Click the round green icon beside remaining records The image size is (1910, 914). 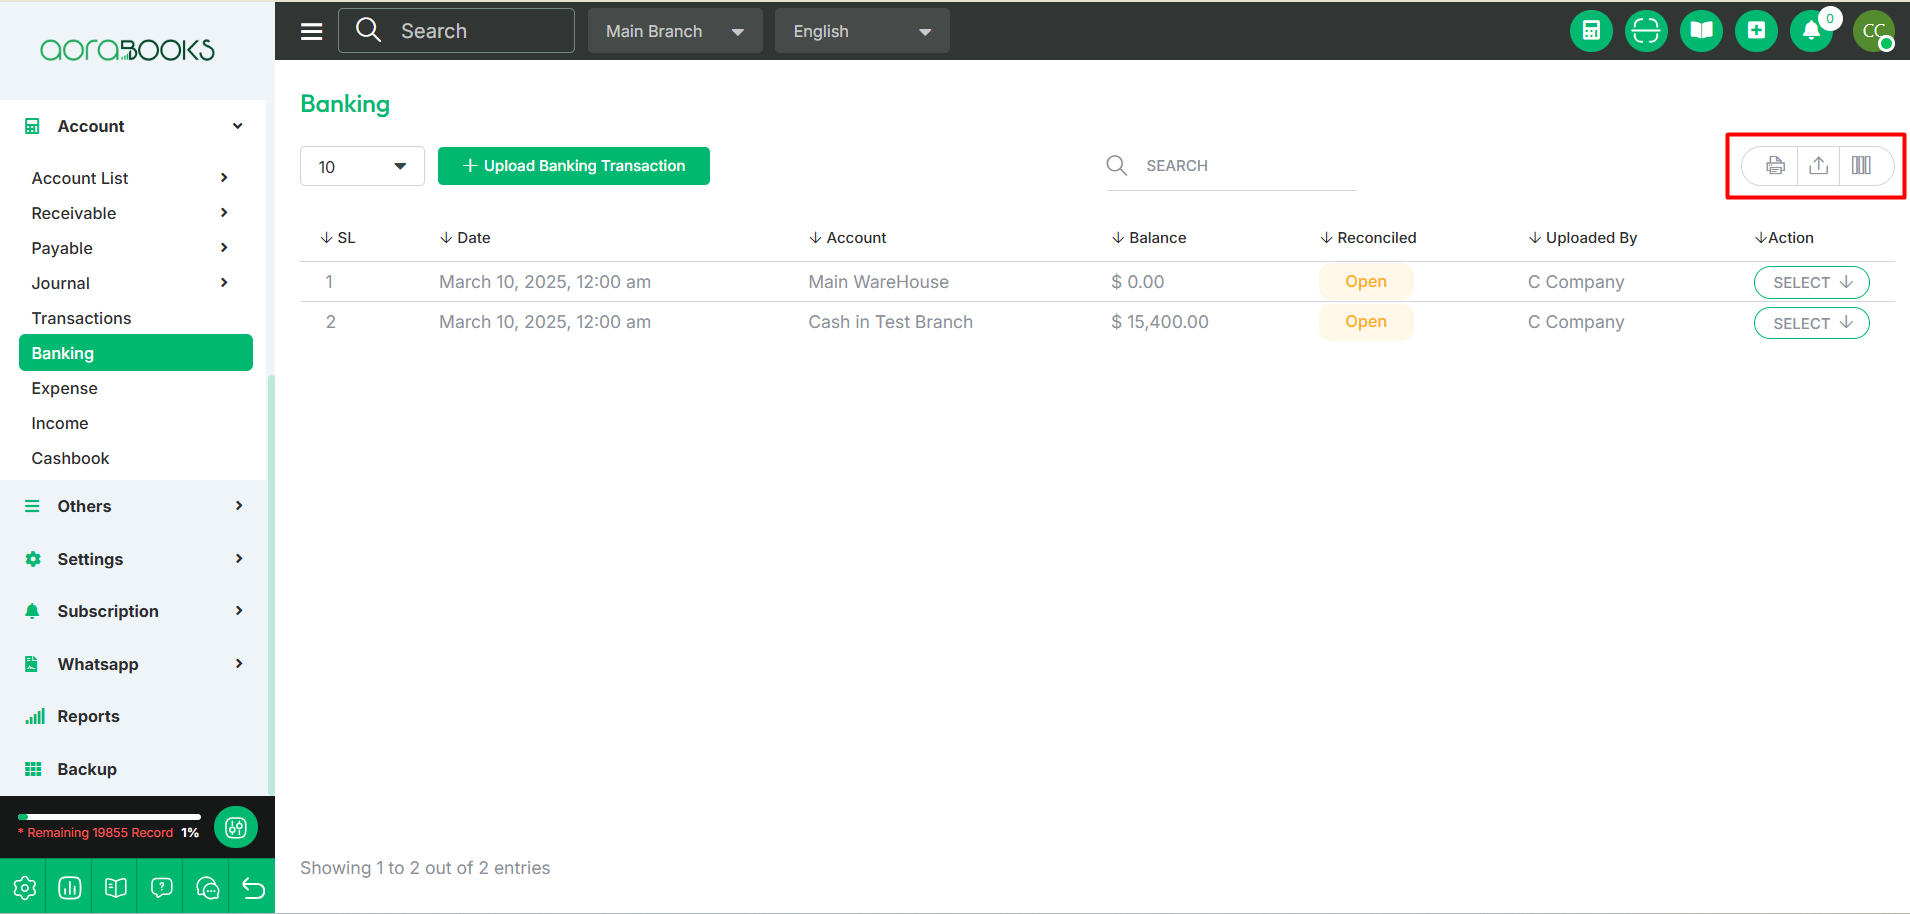[x=236, y=827]
